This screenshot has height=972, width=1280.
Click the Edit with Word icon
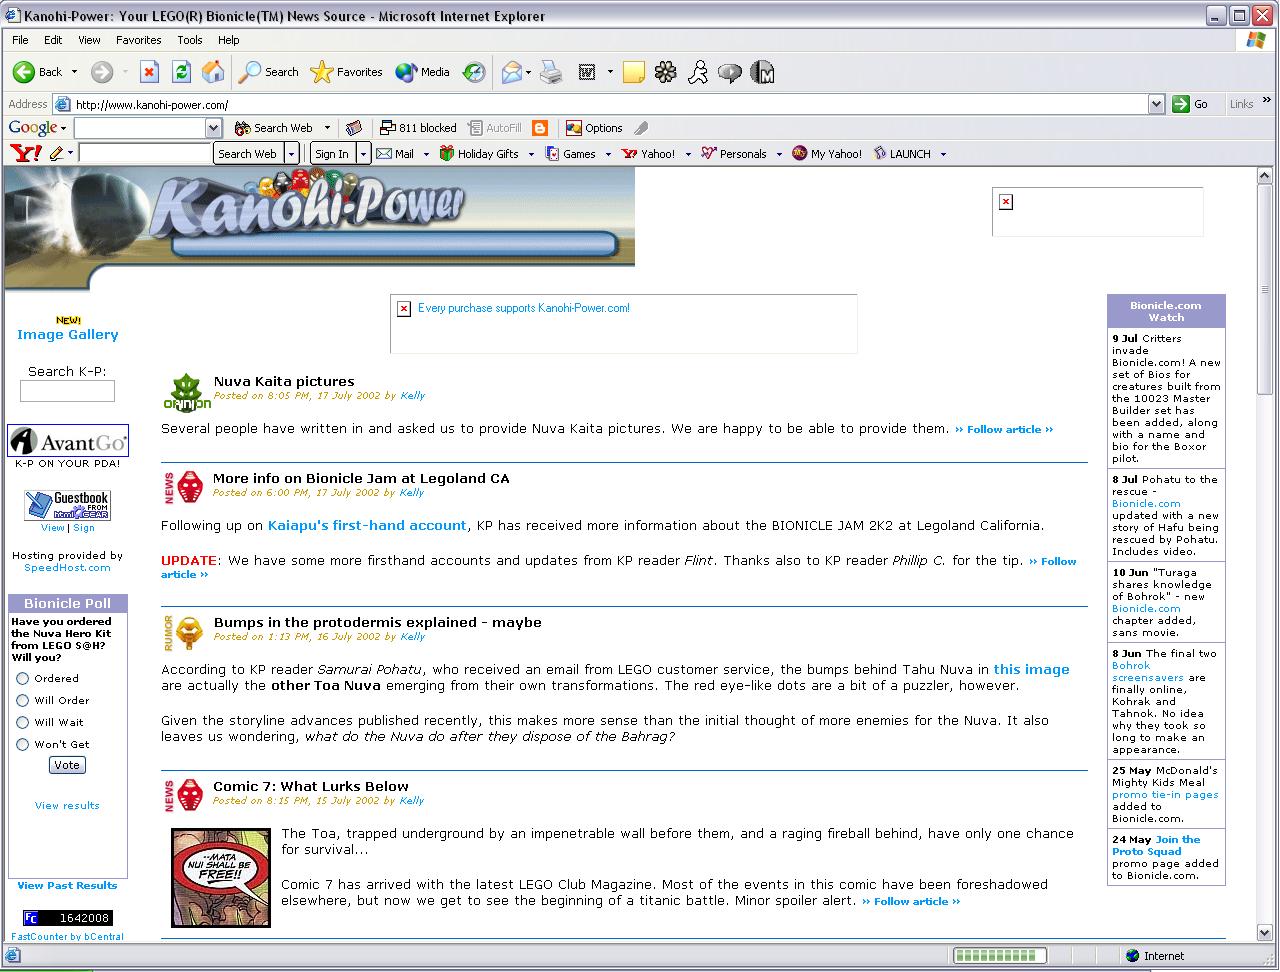pyautogui.click(x=587, y=72)
